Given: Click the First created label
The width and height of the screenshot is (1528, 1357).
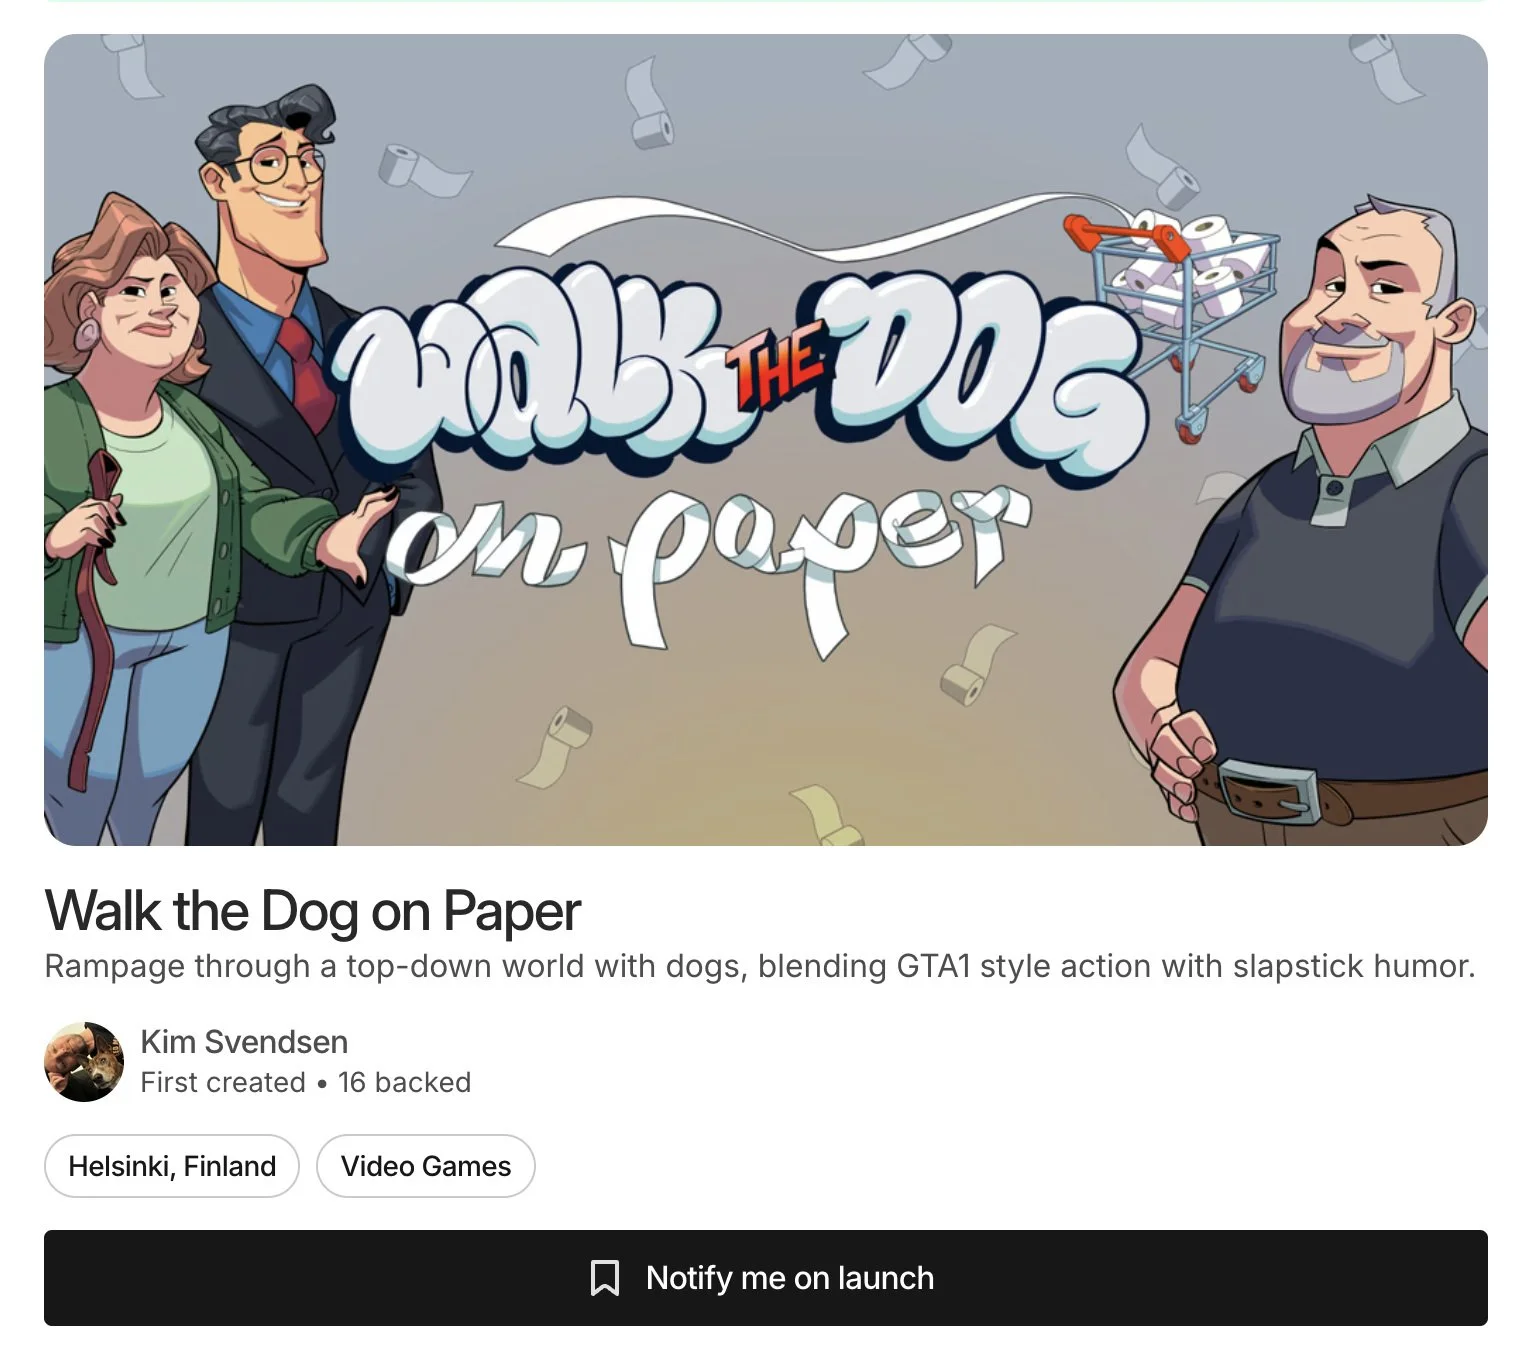Looking at the screenshot, I should click(x=223, y=1082).
